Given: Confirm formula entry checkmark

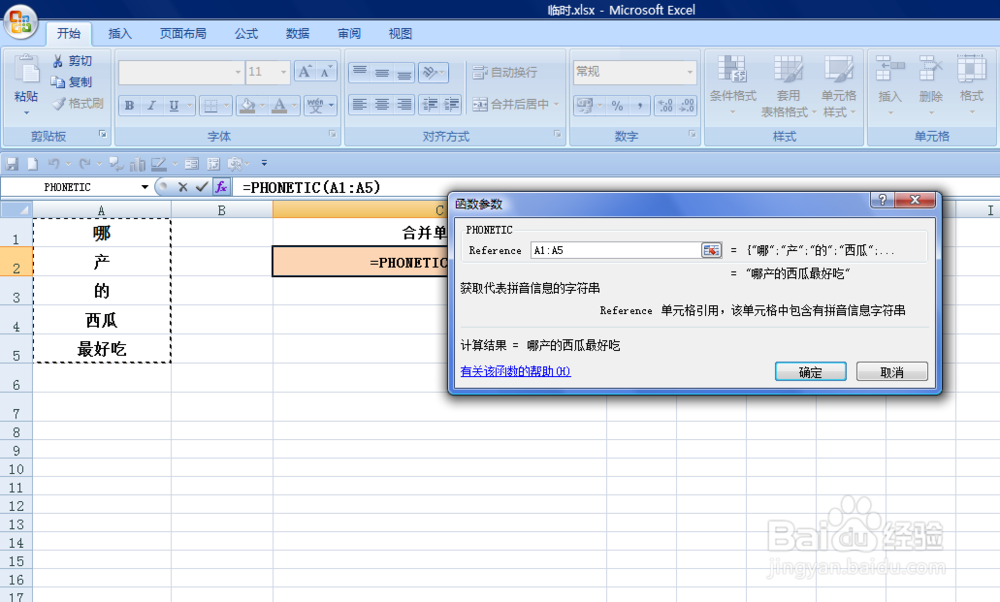Looking at the screenshot, I should [x=202, y=187].
